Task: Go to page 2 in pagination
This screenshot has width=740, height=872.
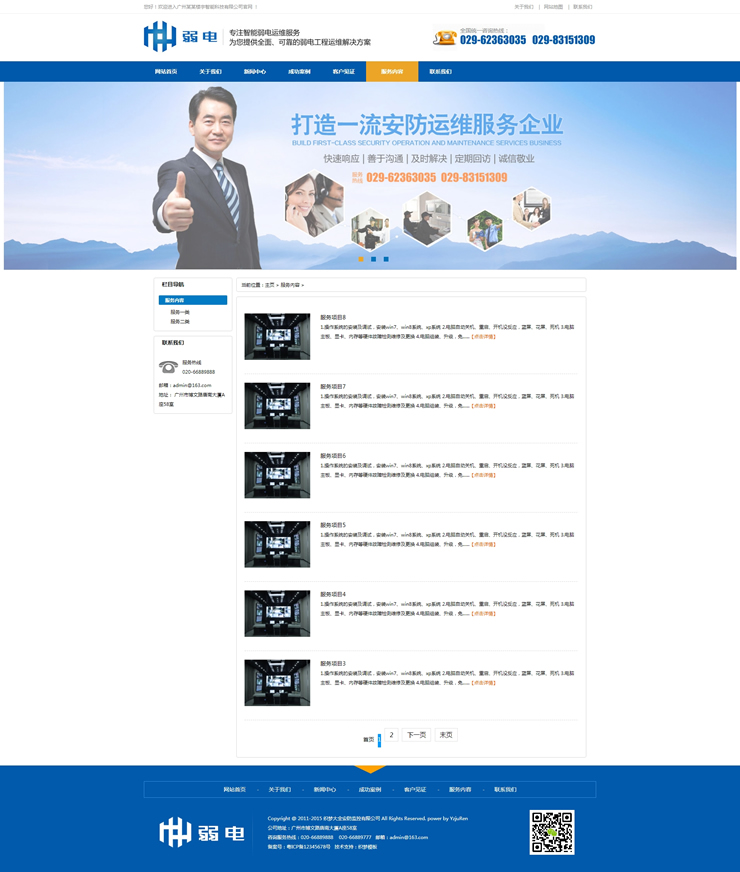Action: pyautogui.click(x=391, y=735)
